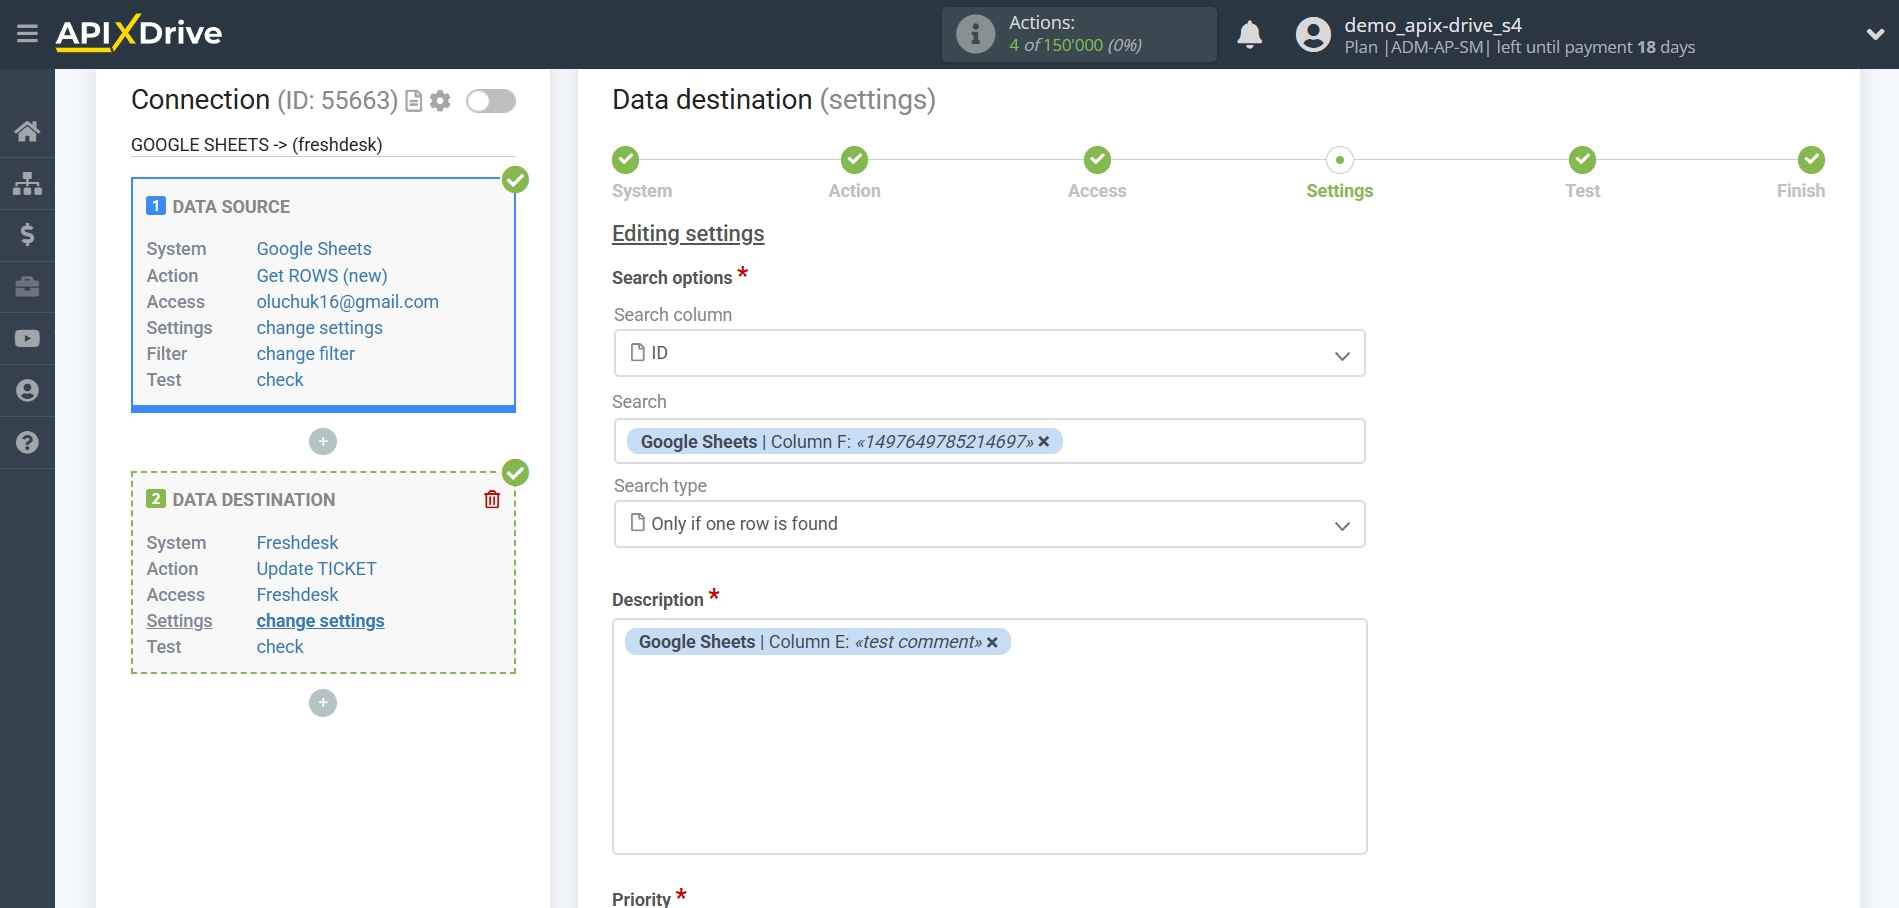The height and width of the screenshot is (908, 1899).
Task: Open the user profile sidebar icon
Action: pos(27,391)
